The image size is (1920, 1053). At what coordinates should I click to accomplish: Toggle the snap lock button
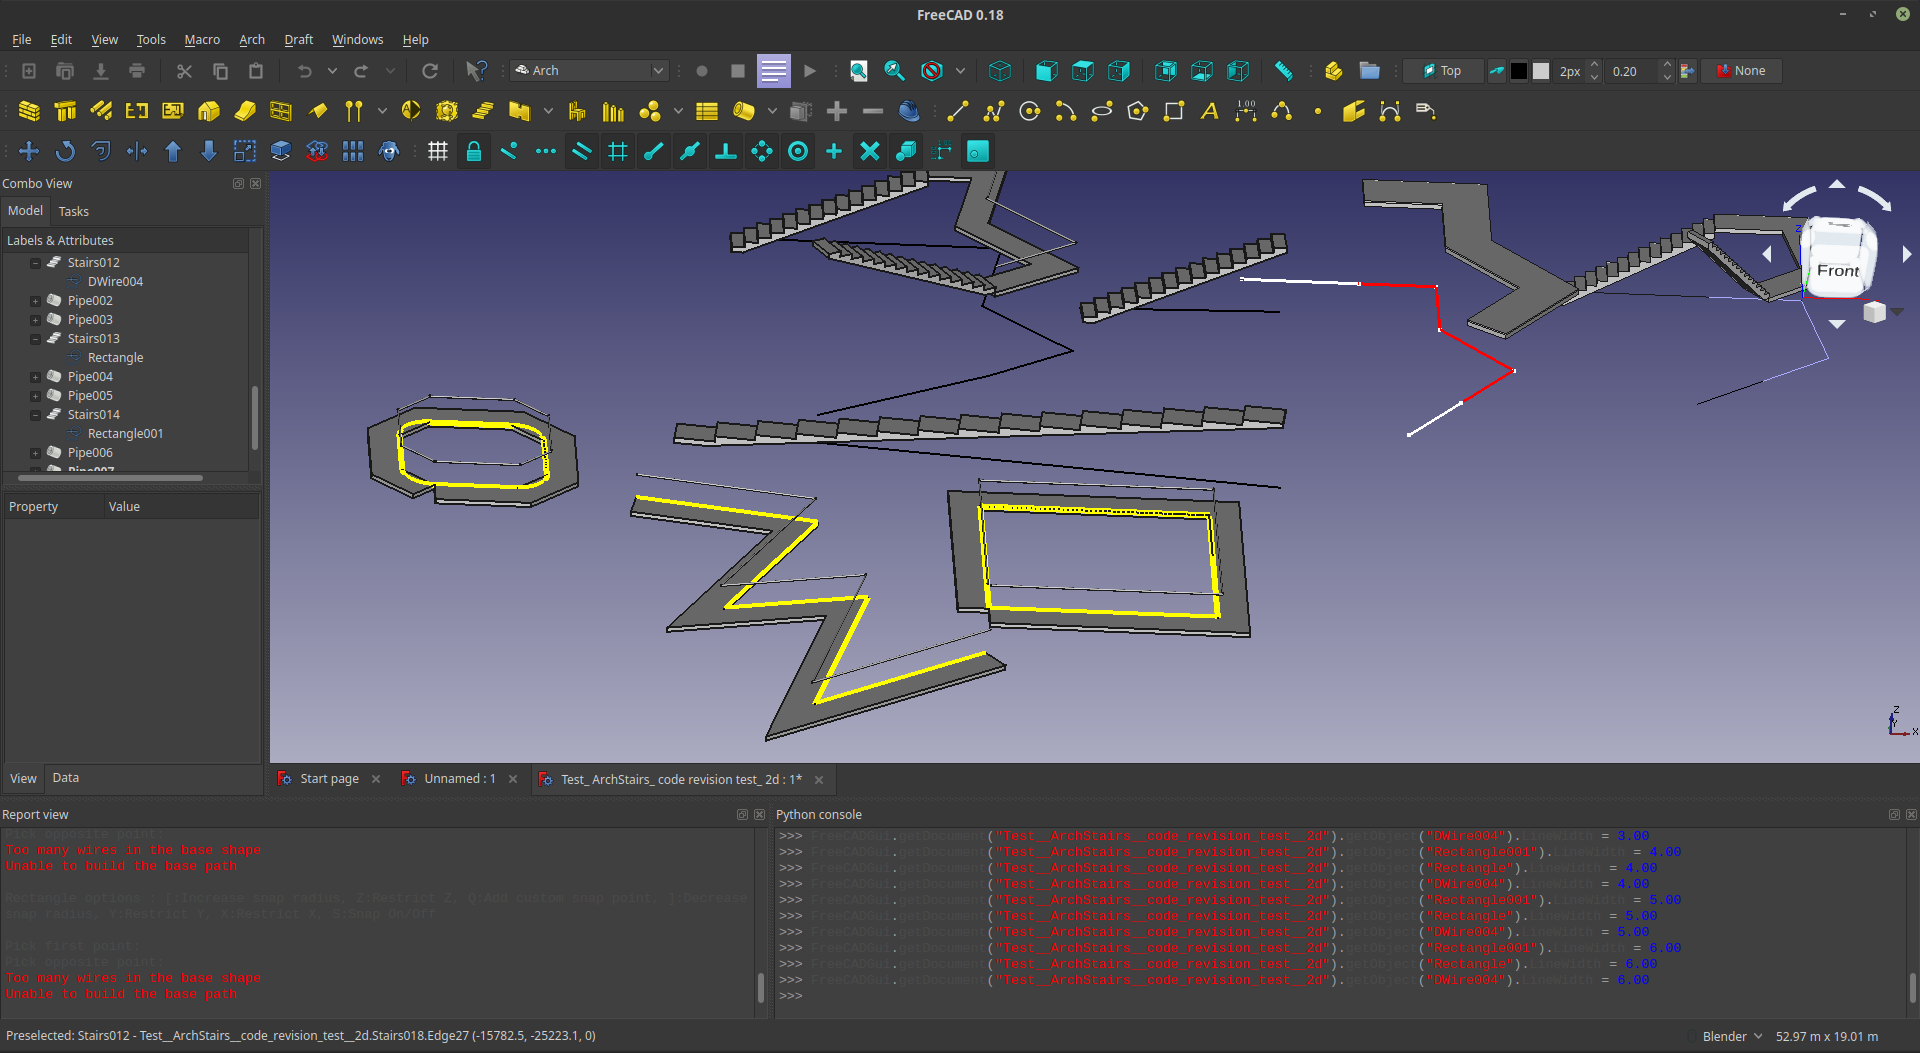tap(473, 151)
